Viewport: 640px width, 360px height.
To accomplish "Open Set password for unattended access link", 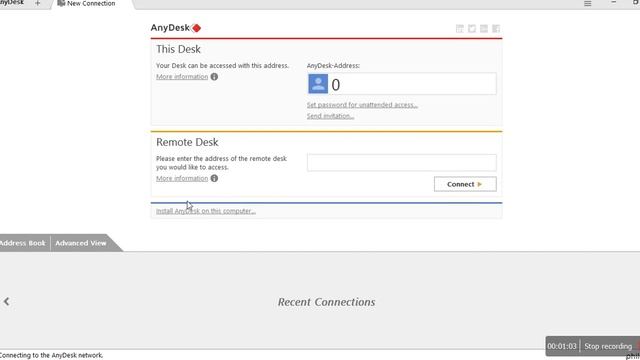I will click(x=362, y=105).
